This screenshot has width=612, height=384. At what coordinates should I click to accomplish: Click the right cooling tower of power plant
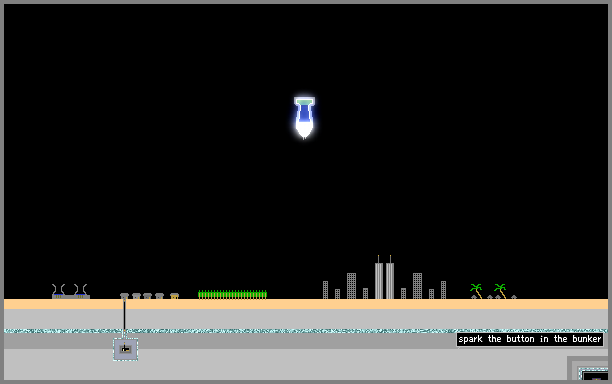coord(81,291)
